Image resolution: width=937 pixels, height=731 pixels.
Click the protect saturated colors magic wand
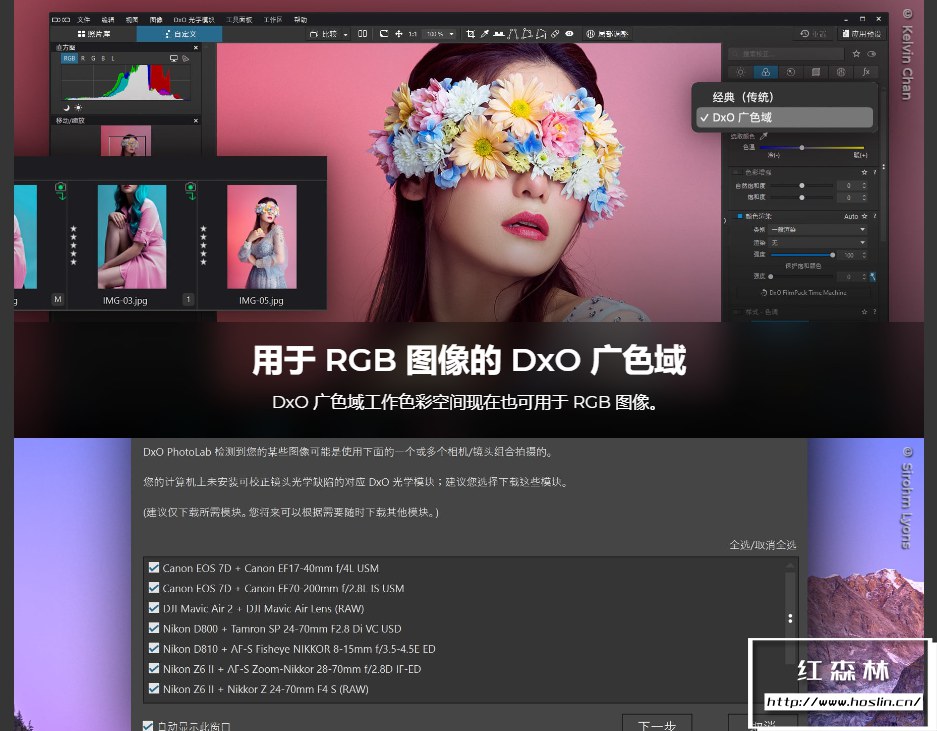872,276
